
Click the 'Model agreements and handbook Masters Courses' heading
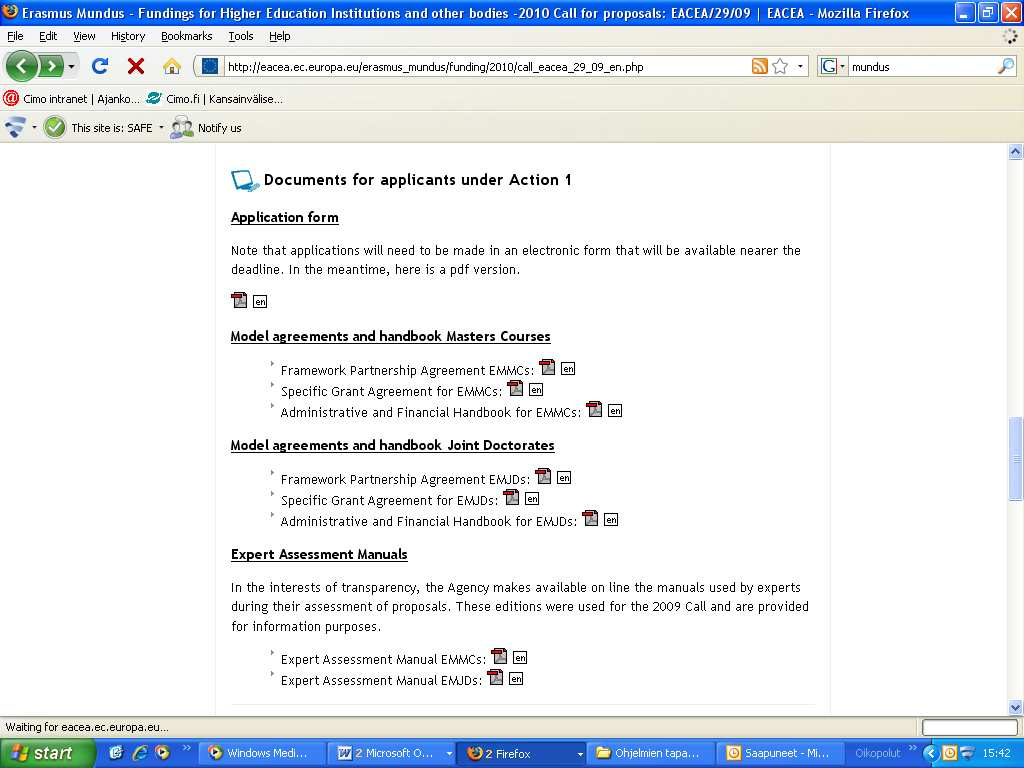pyautogui.click(x=391, y=336)
